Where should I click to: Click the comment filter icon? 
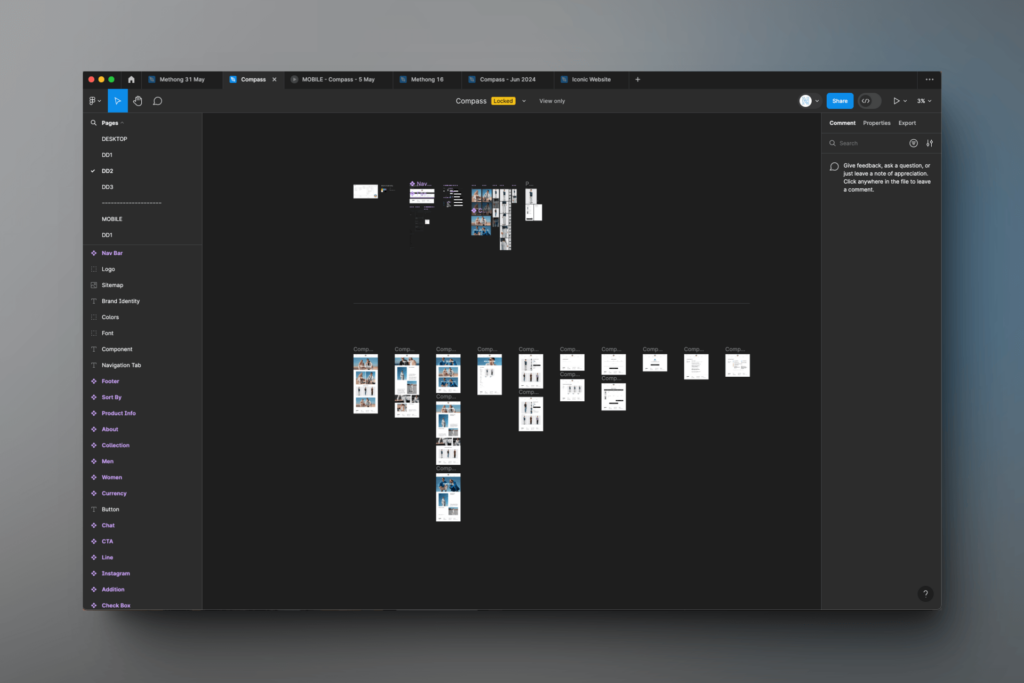913,143
